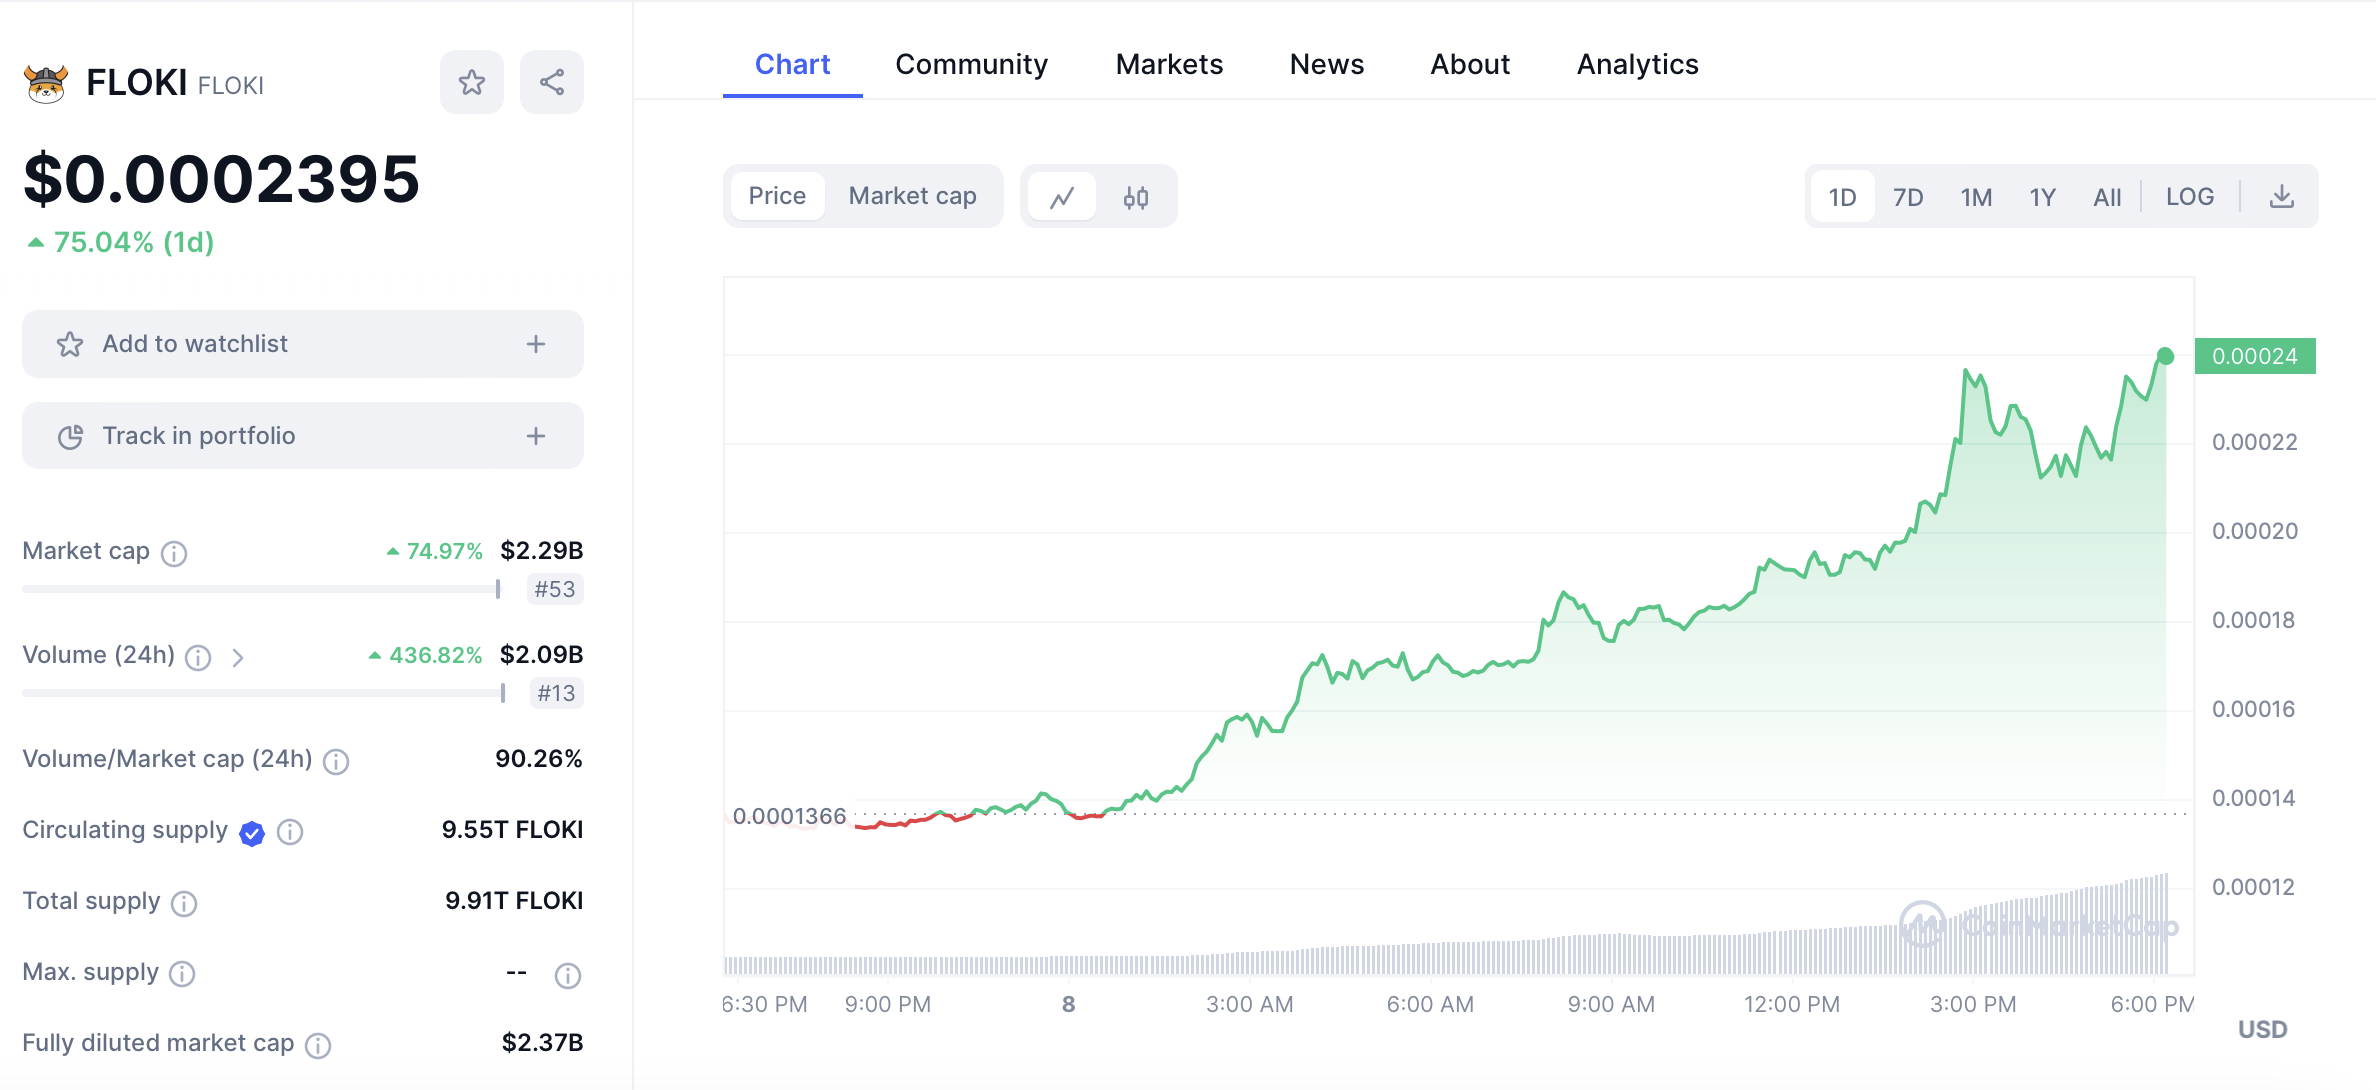2376x1090 pixels.
Task: Click the Max. supply info icon
Action: click(x=182, y=974)
